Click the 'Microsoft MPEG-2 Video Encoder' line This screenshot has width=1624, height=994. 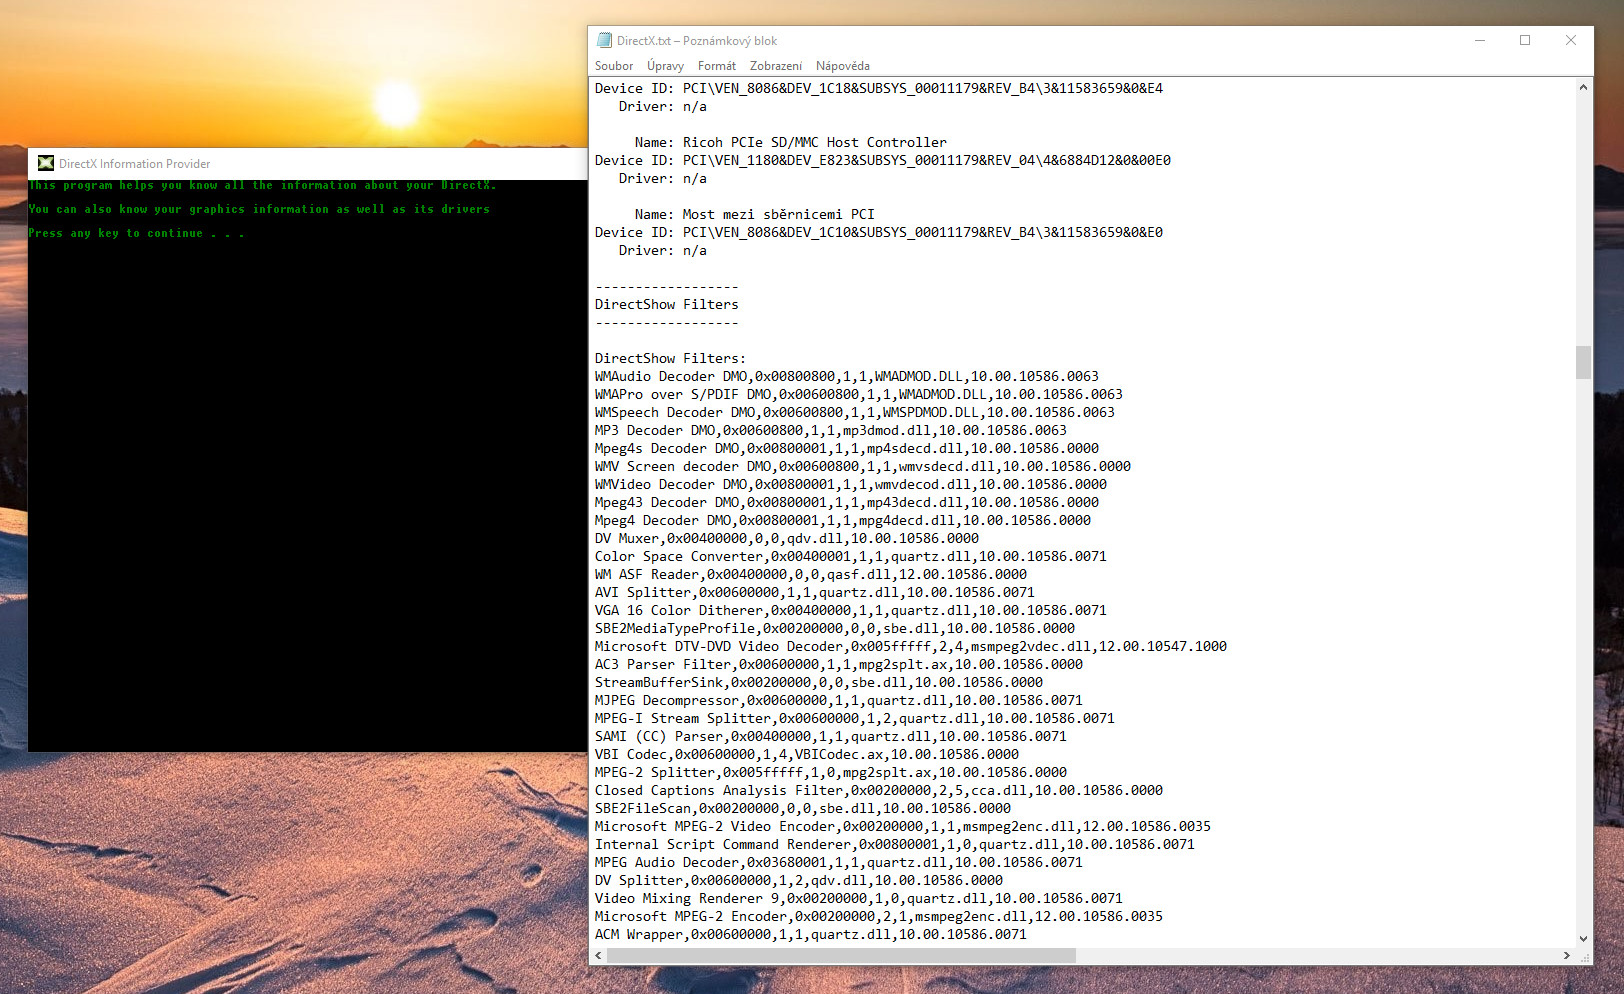coord(902,826)
